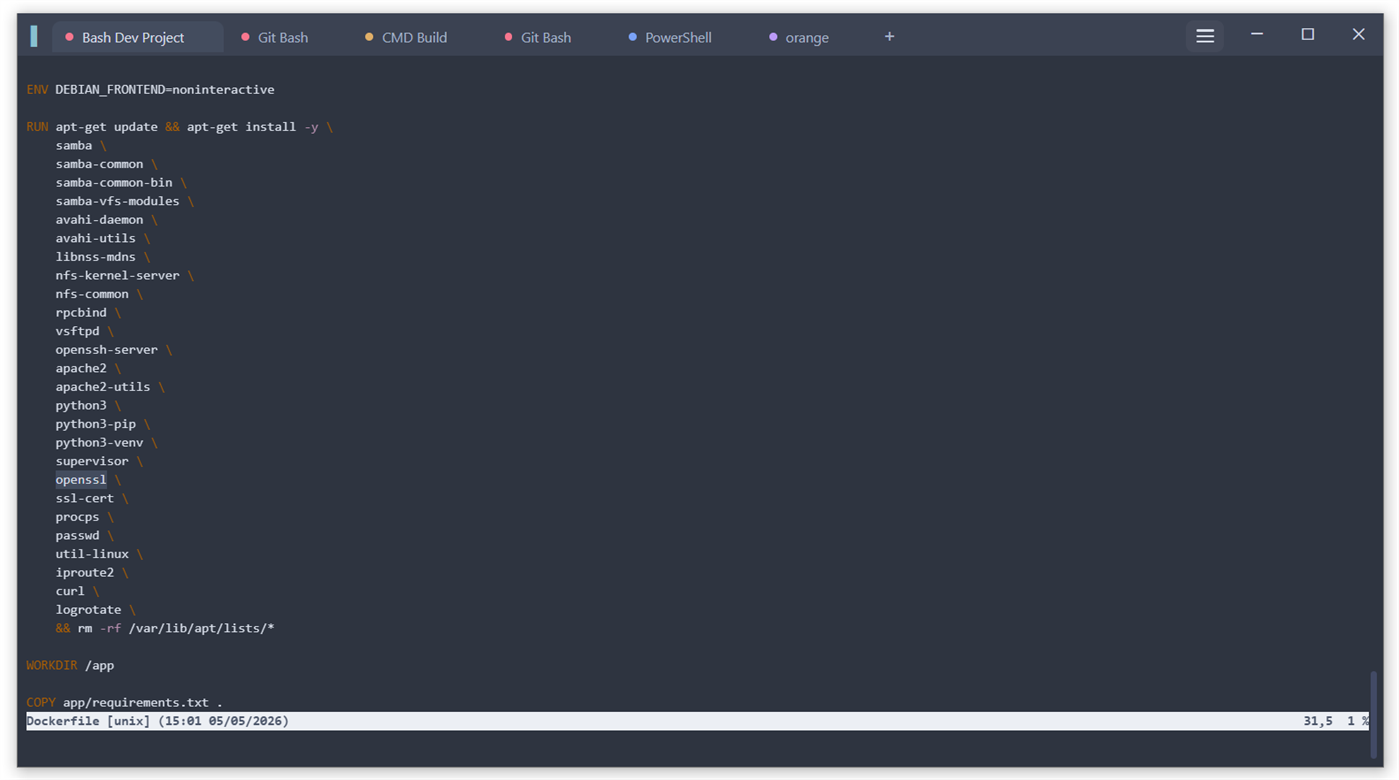Click the 'apt-get update' text in the RUN line
Image resolution: width=1399 pixels, height=780 pixels.
tap(107, 127)
